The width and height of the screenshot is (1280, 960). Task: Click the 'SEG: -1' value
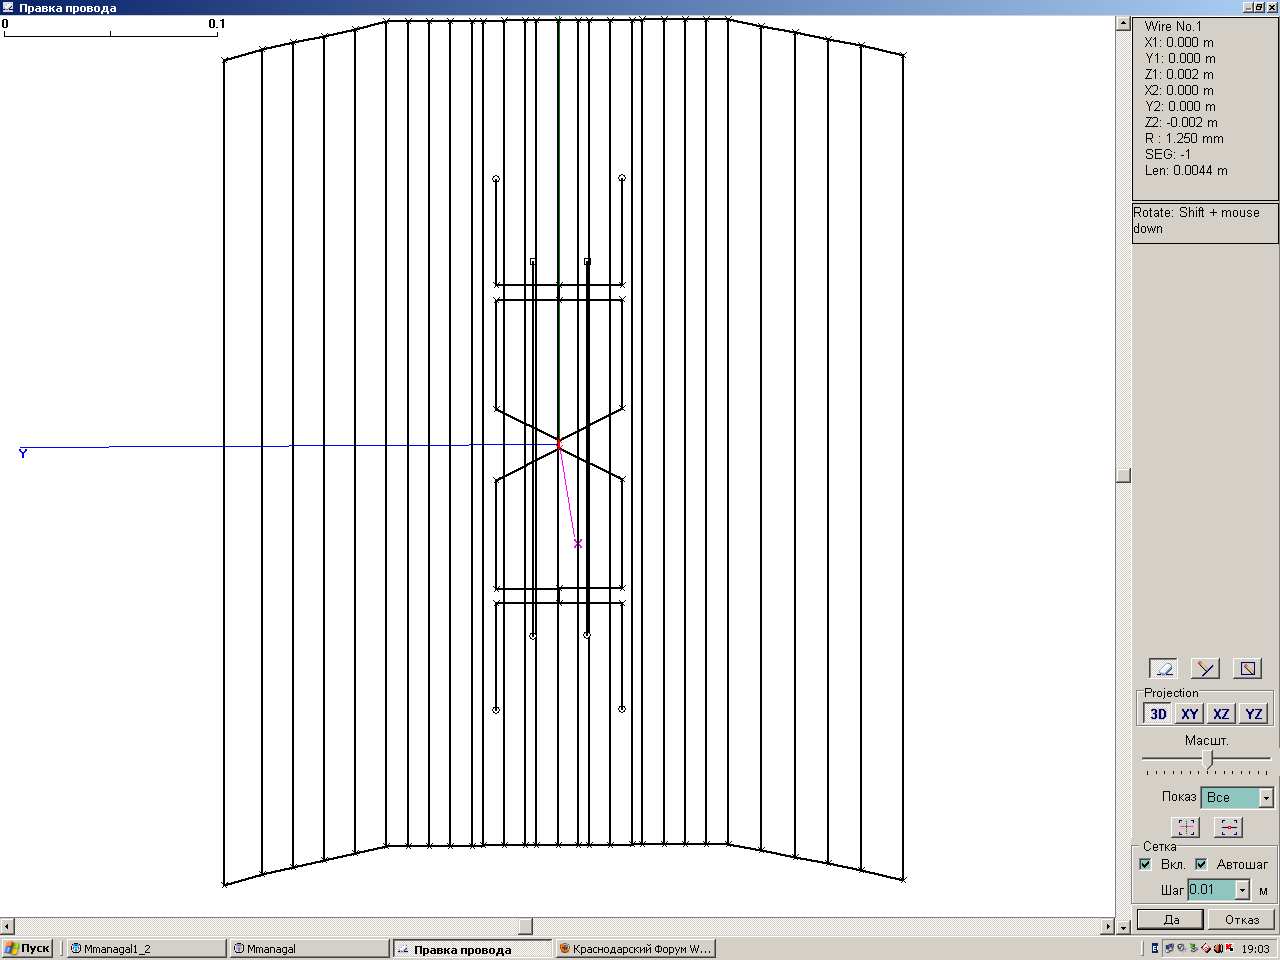point(1168,154)
